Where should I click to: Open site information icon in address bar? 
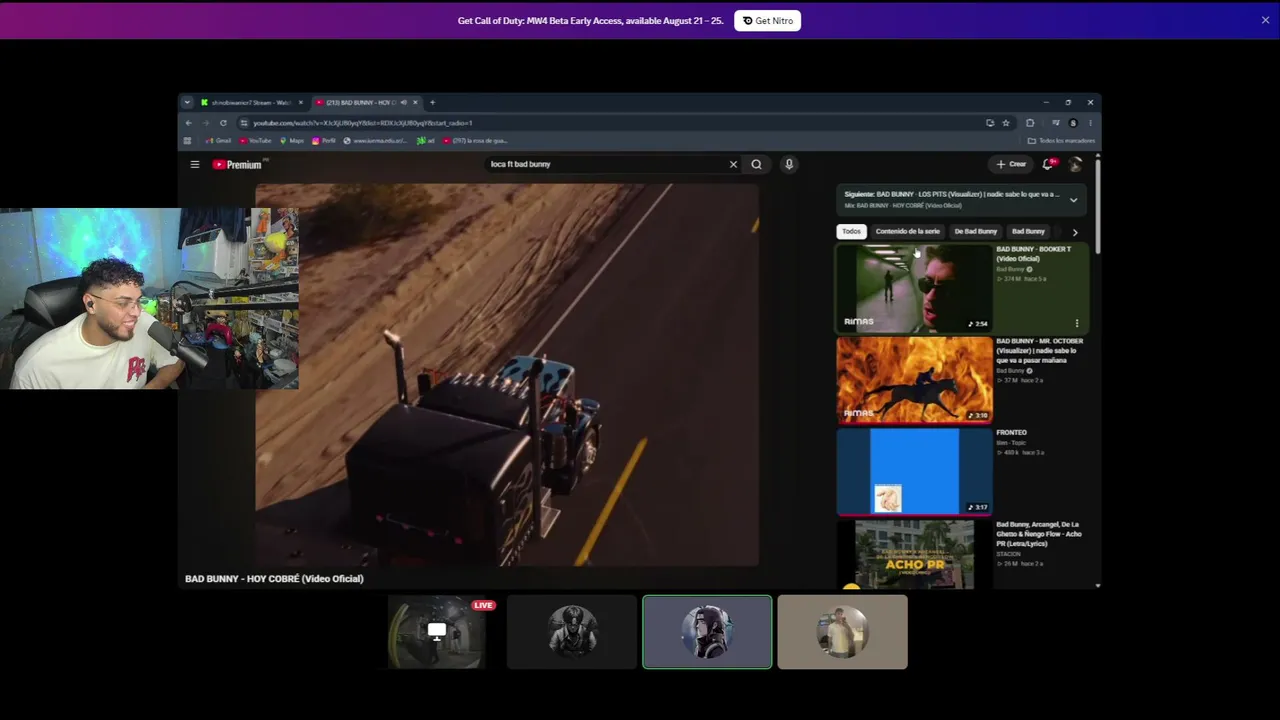(244, 123)
